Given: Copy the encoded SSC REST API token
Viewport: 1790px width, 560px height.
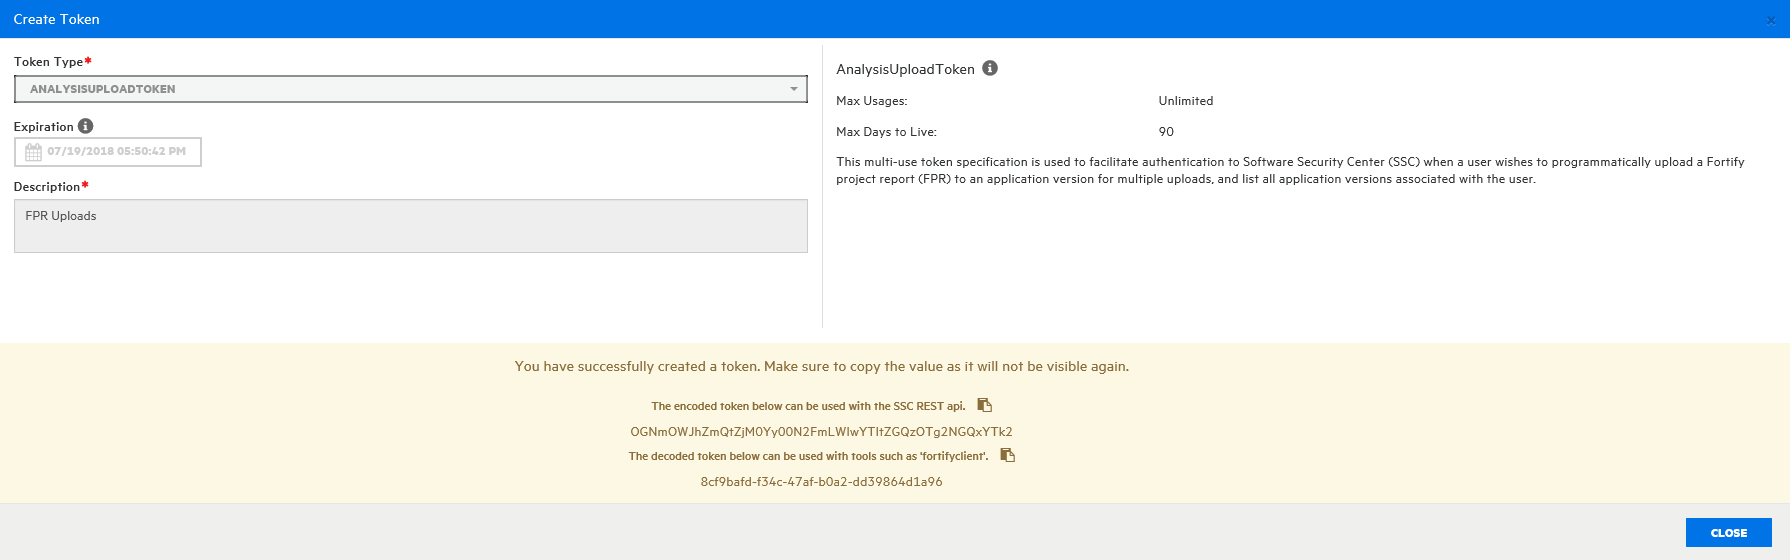Looking at the screenshot, I should 984,405.
